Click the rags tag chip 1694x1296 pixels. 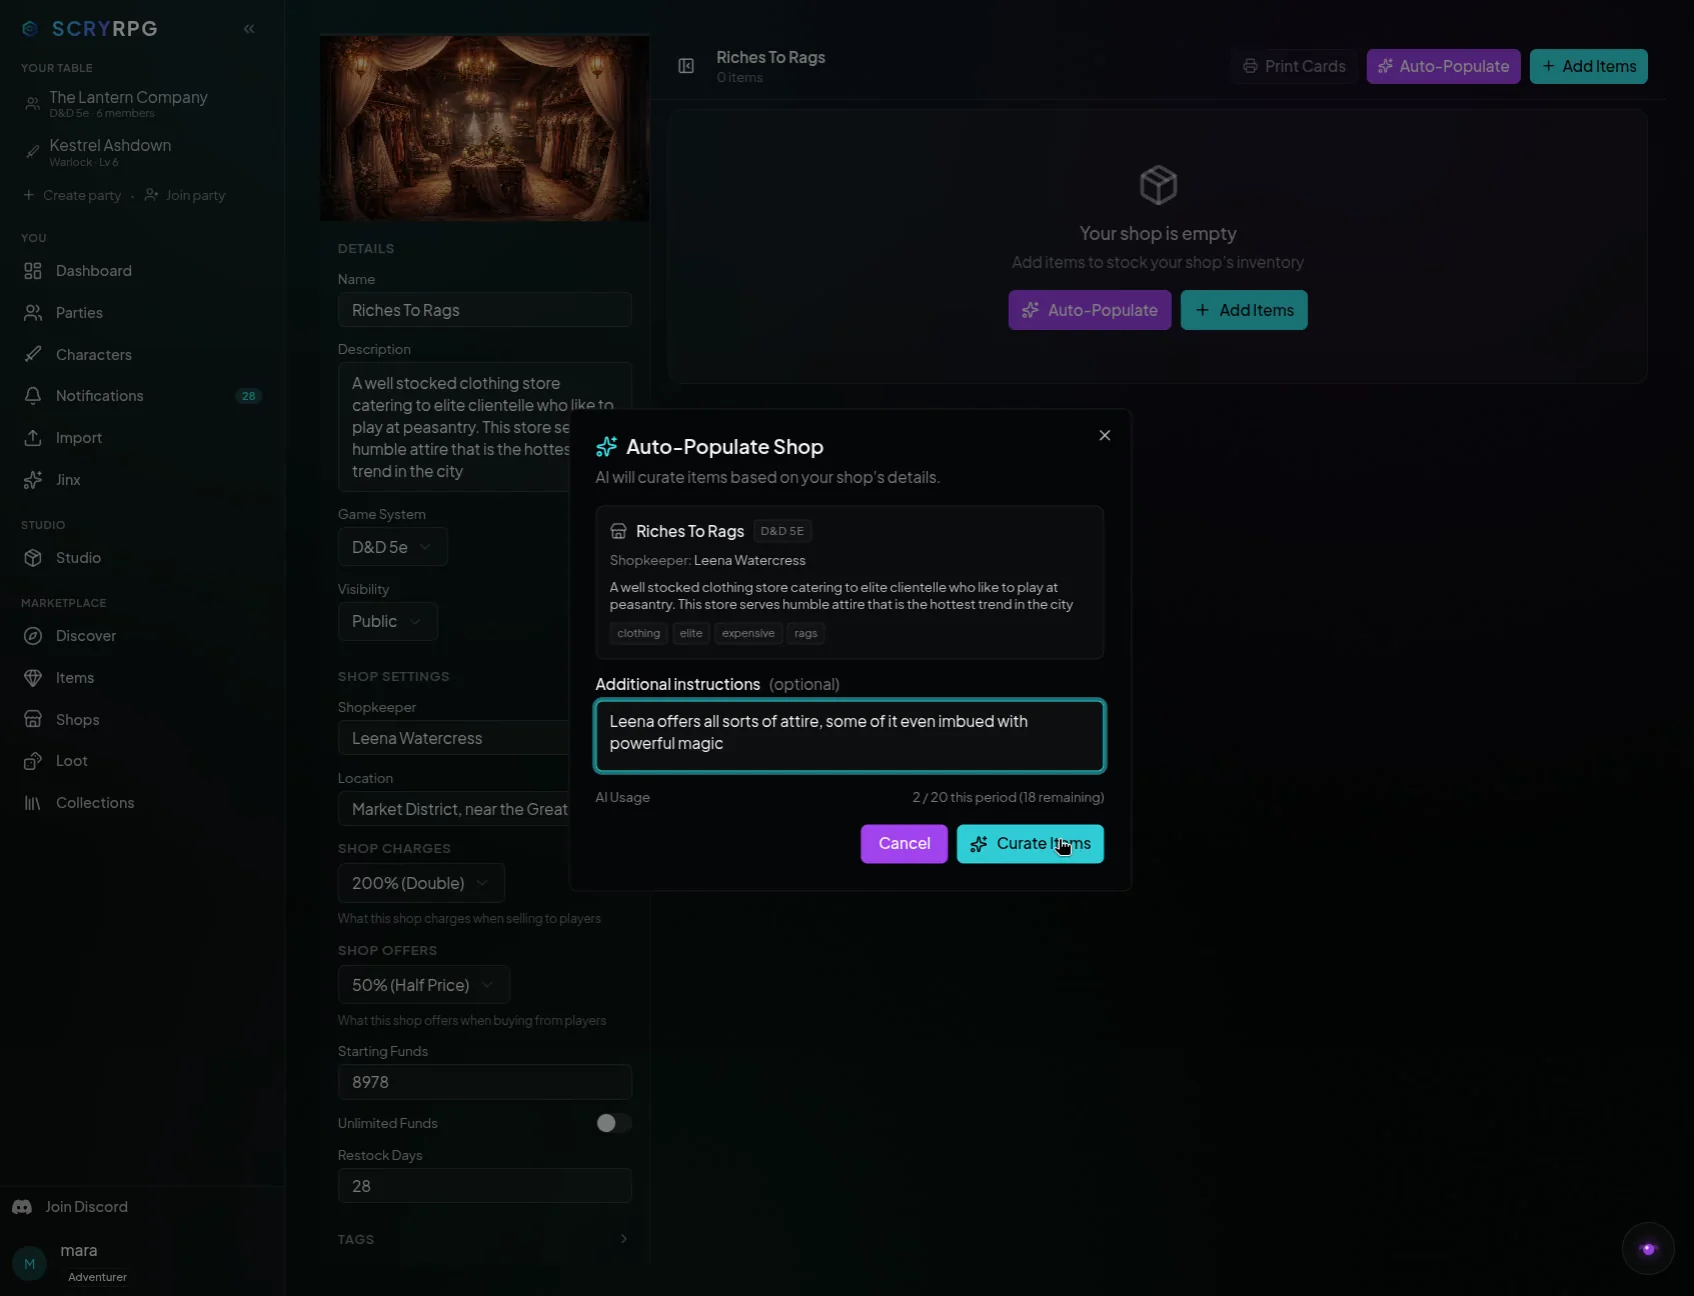click(x=806, y=633)
